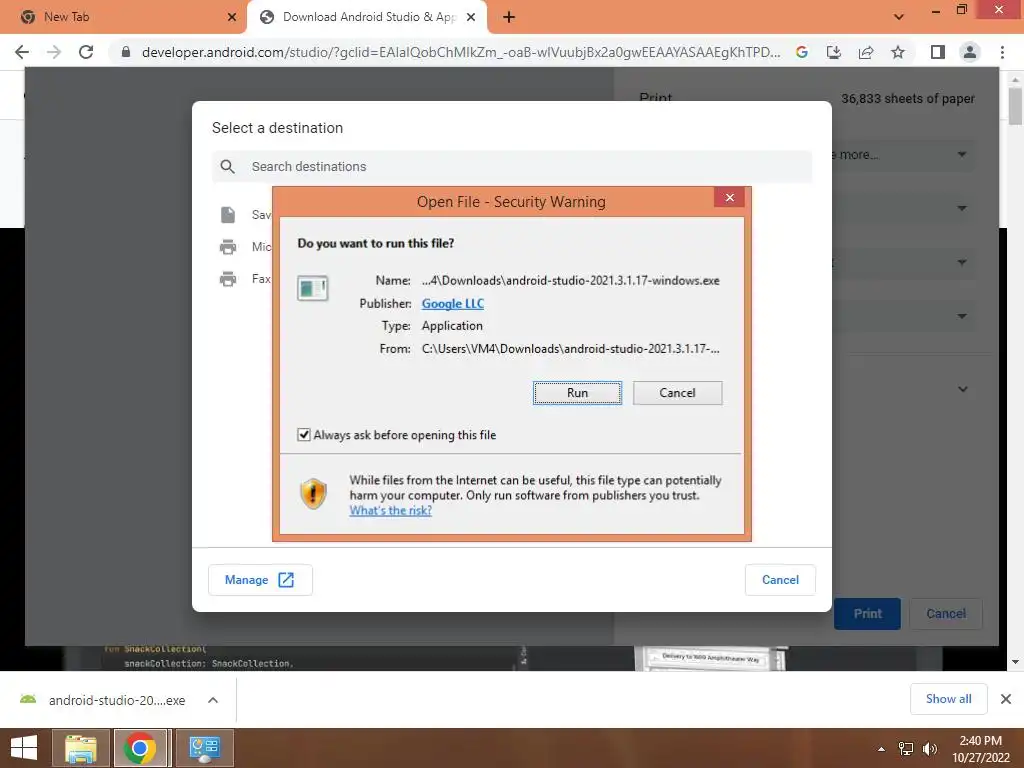Select the Download Android Studio tab
The height and width of the screenshot is (768, 1024).
click(368, 17)
